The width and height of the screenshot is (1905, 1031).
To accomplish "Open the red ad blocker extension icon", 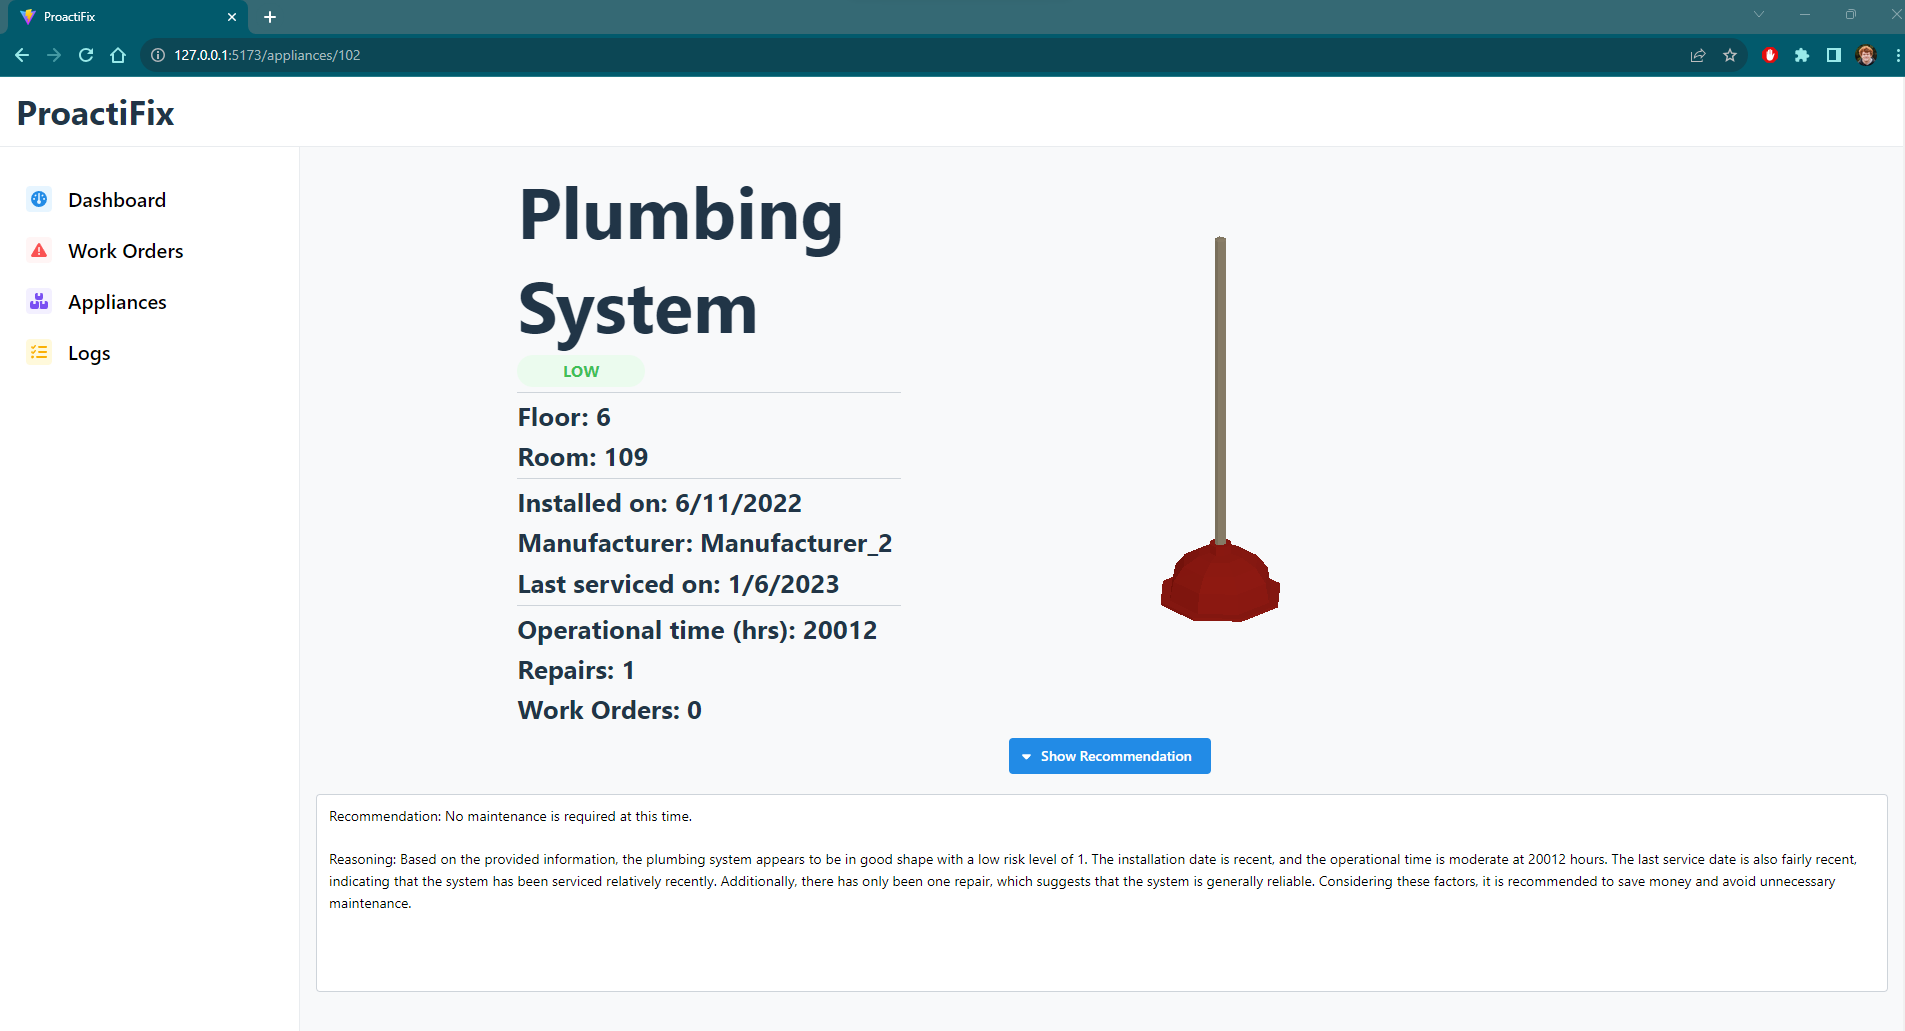I will point(1769,55).
